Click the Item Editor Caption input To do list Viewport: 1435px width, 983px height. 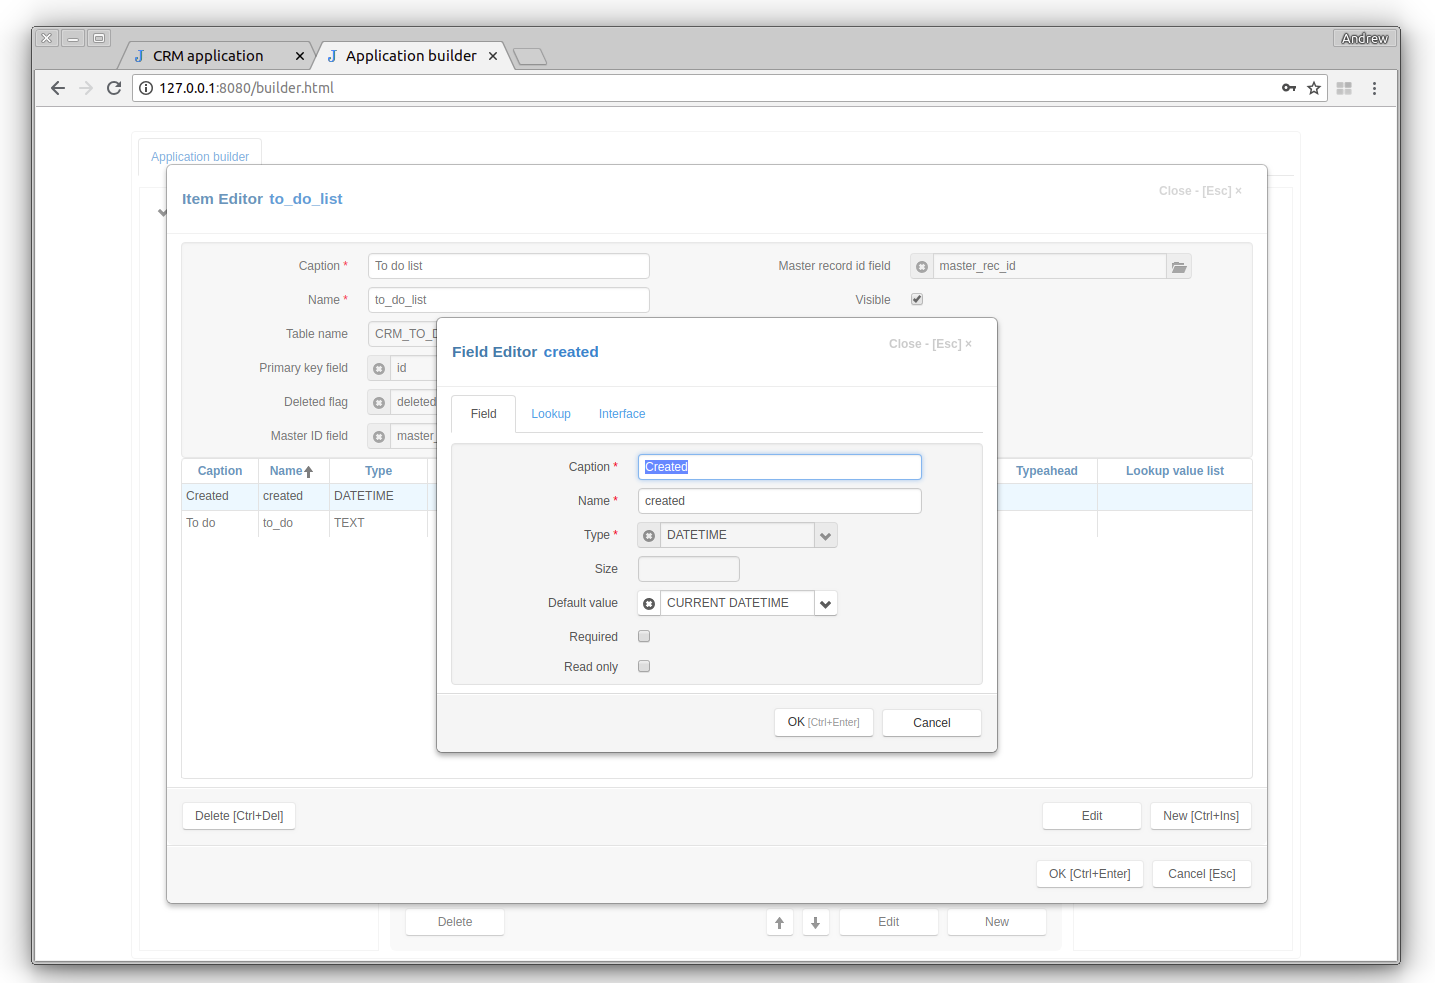(x=509, y=266)
